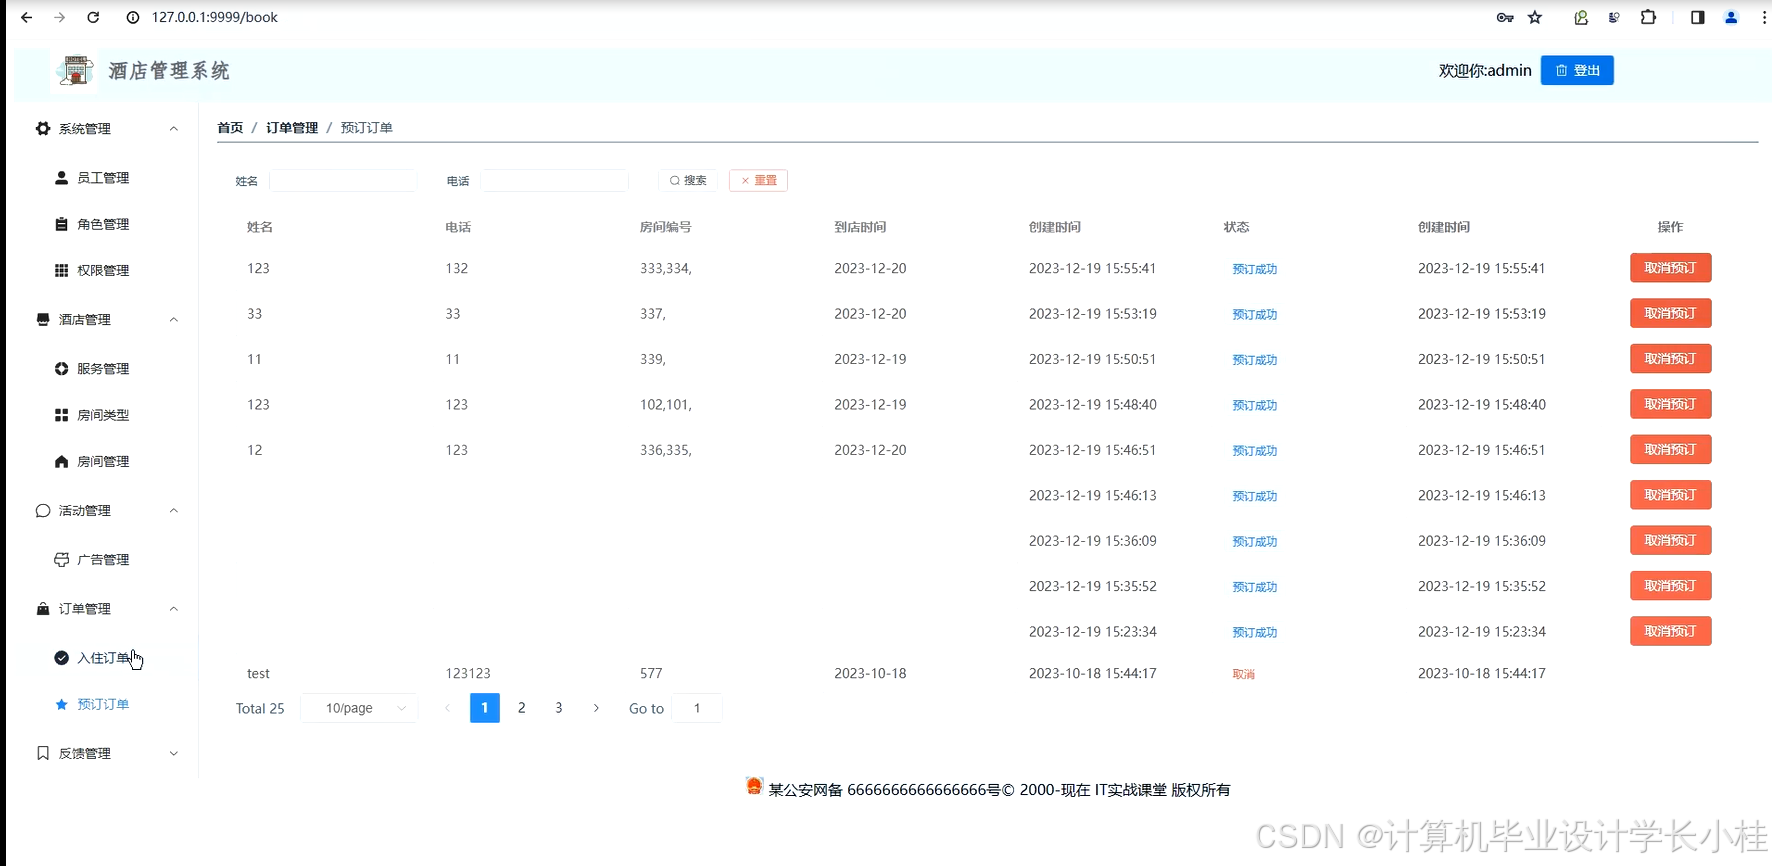Collapse the 活动管理 menu chevron
This screenshot has width=1772, height=866.
pos(174,511)
